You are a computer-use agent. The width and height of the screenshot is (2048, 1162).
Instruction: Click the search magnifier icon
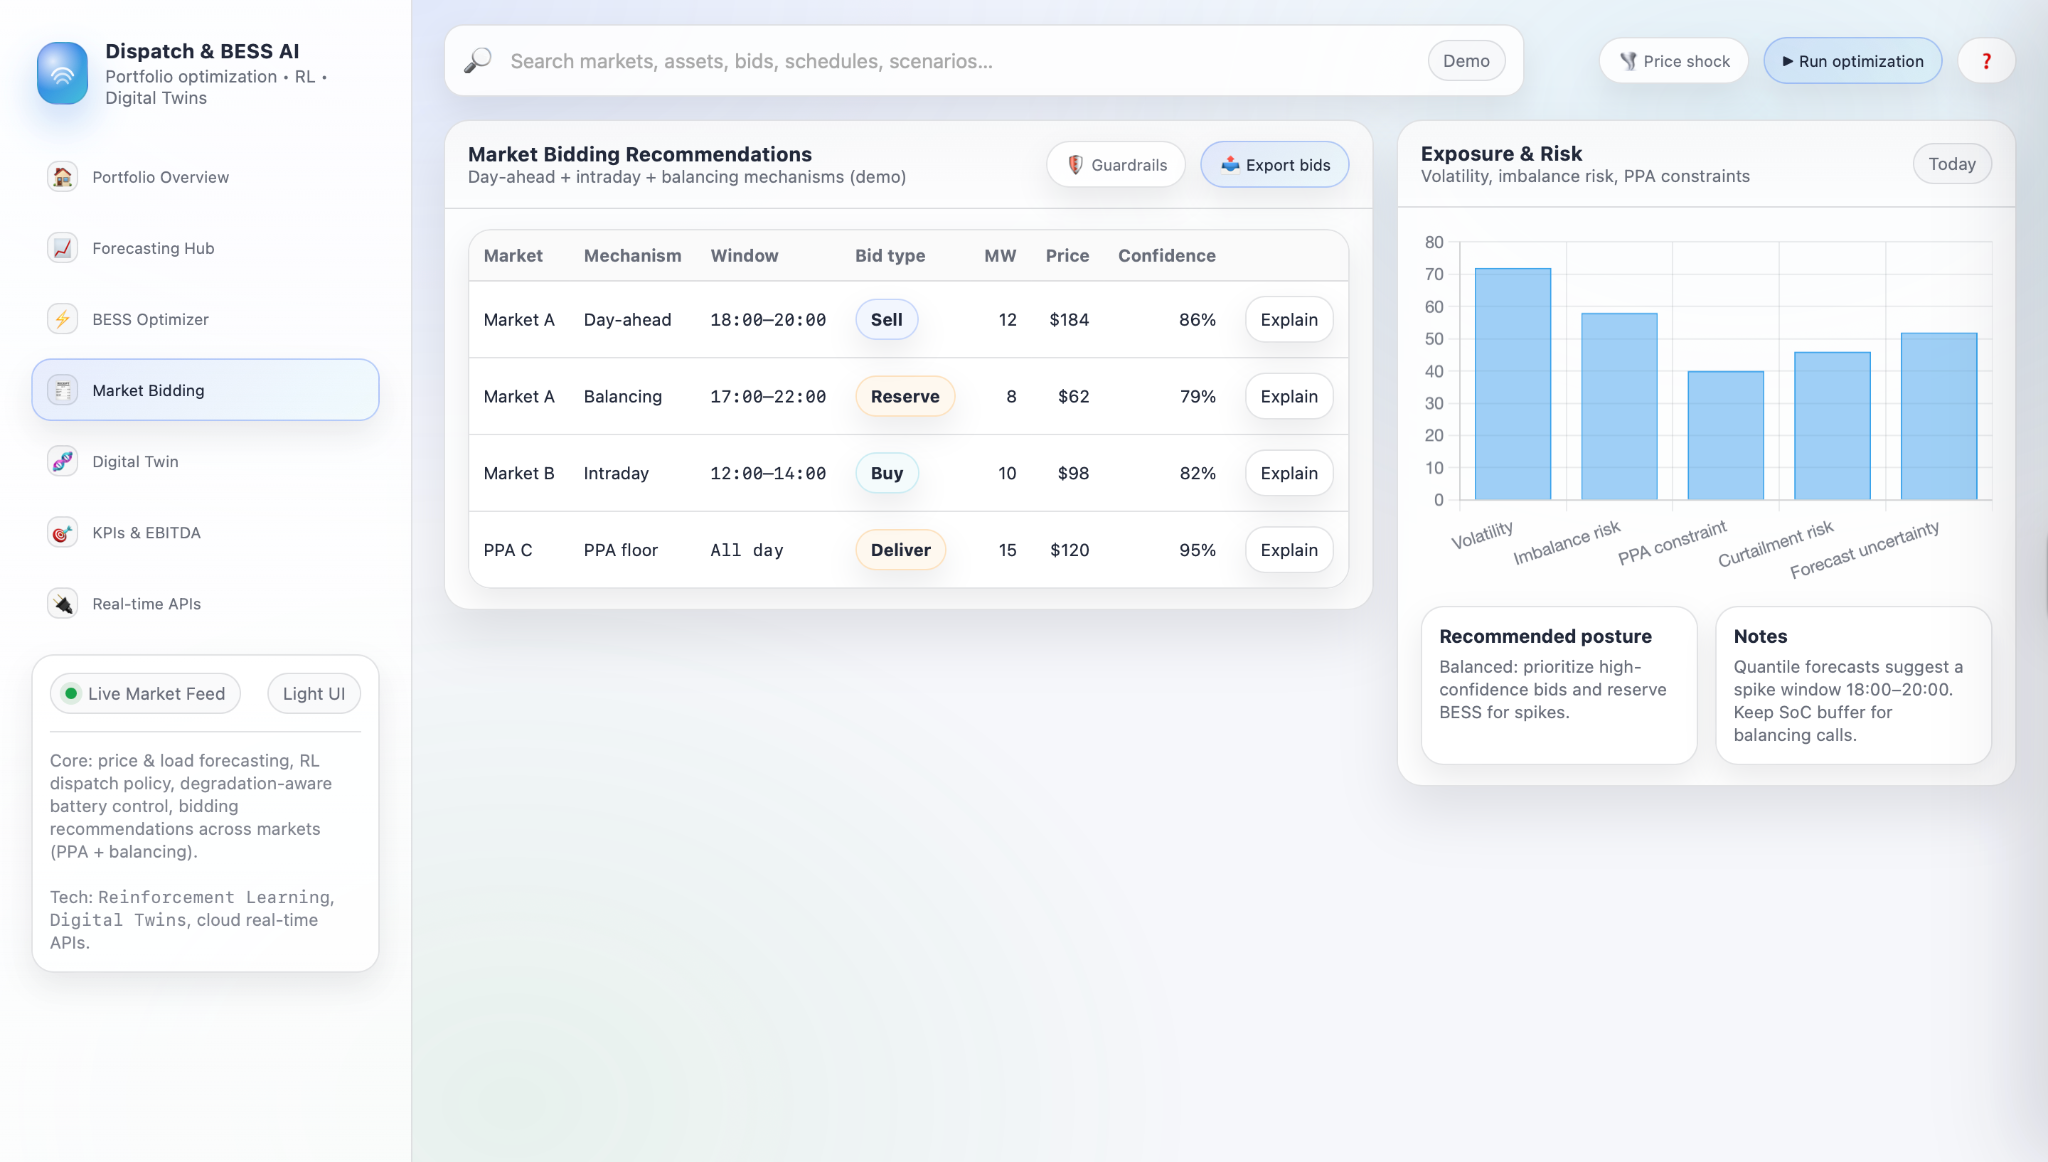[x=478, y=61]
